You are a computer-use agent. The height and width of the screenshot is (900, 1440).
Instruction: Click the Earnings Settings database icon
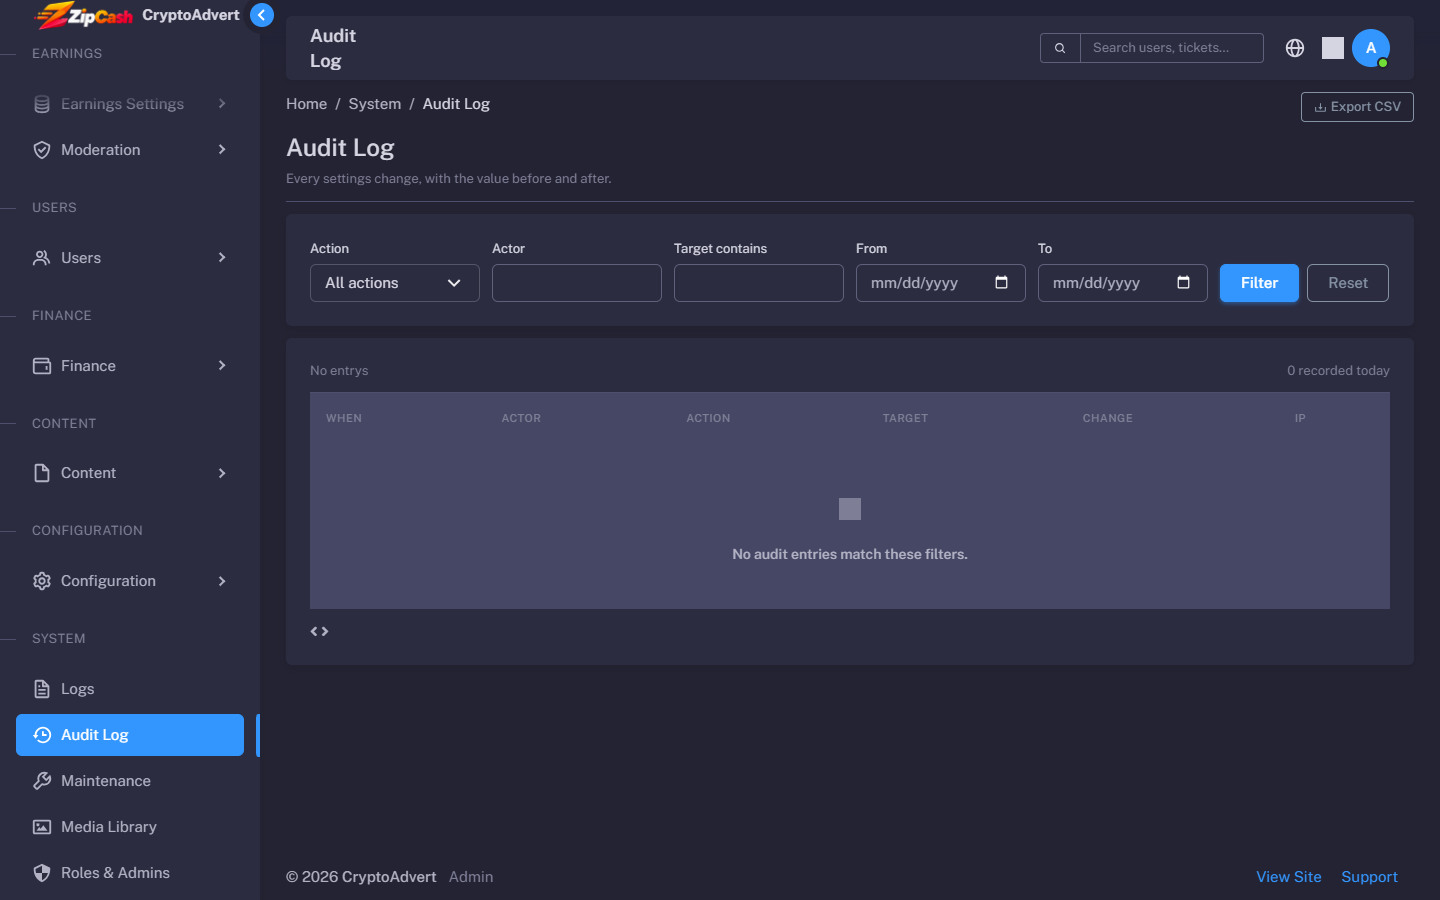[x=42, y=104]
